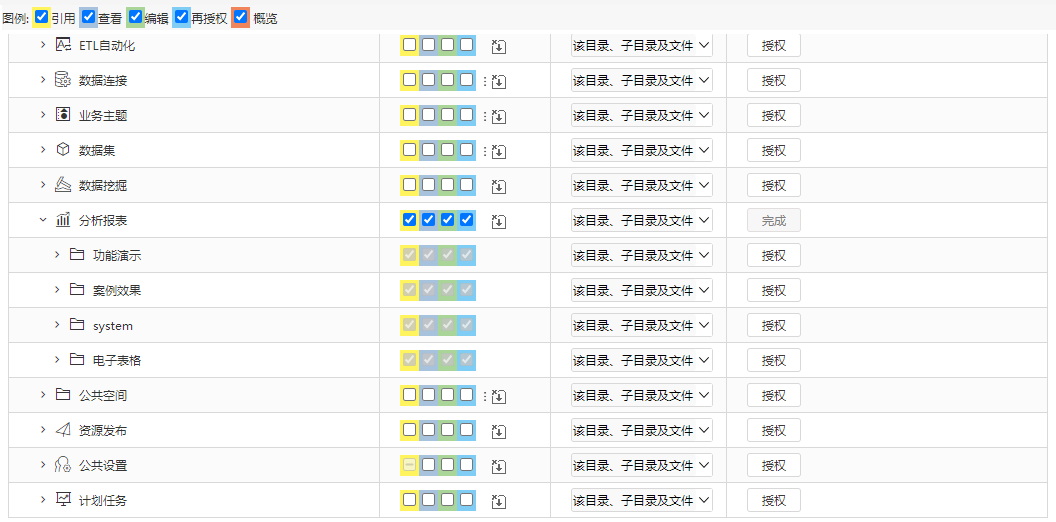The width and height of the screenshot is (1056, 522).
Task: Check the green 编辑 box for 数据集
Action: pyautogui.click(x=447, y=150)
